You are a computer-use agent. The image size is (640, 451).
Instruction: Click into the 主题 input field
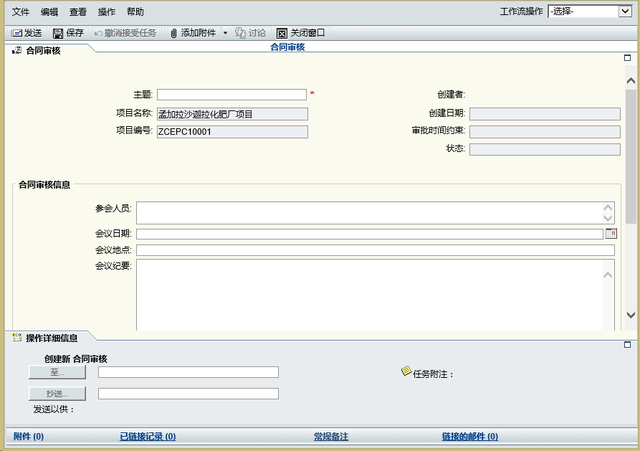232,95
